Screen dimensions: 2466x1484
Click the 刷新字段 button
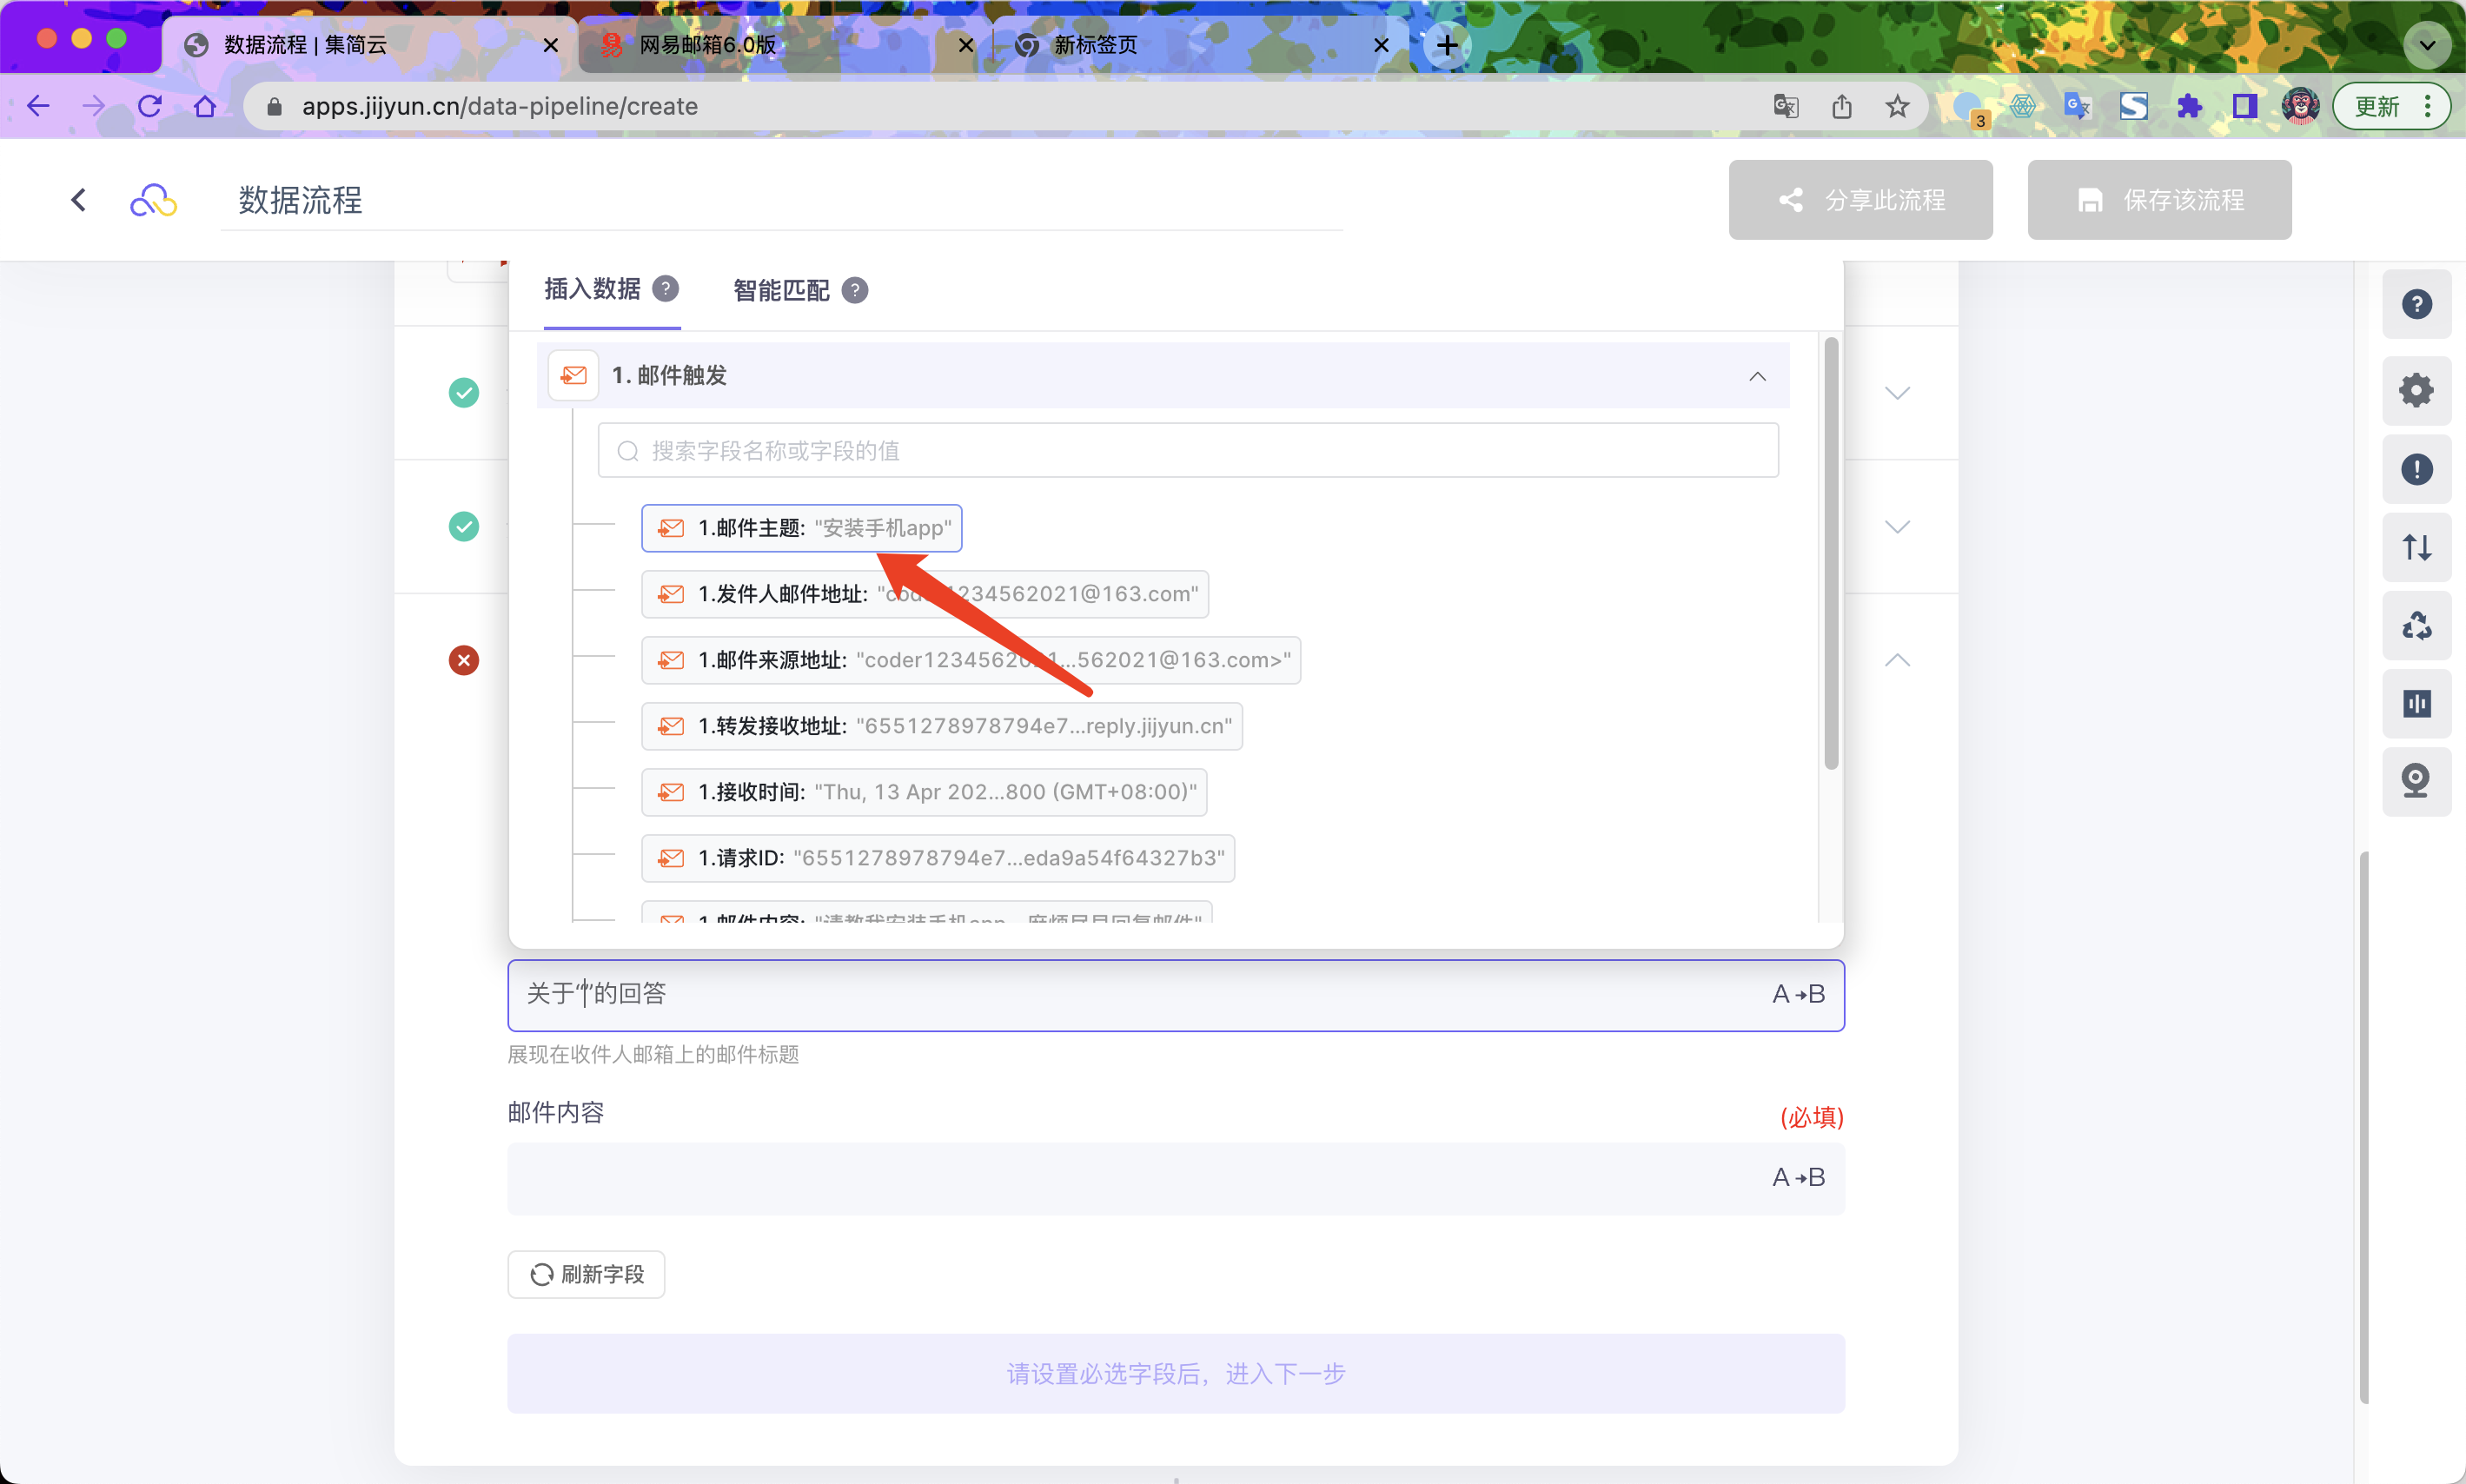[586, 1274]
